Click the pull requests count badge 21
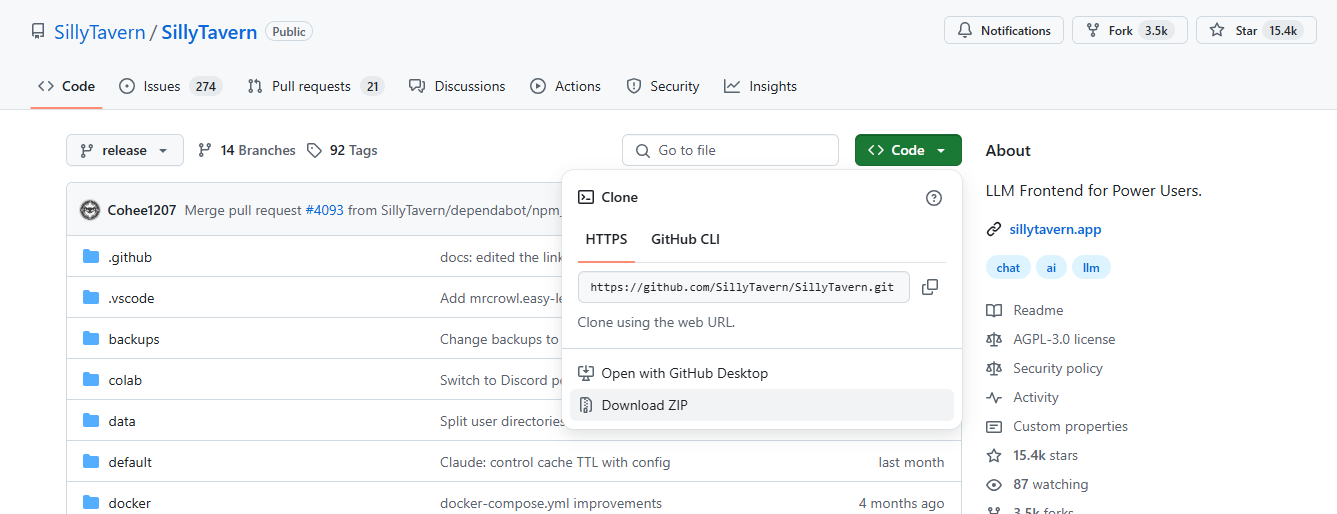Image resolution: width=1337 pixels, height=514 pixels. click(x=373, y=86)
